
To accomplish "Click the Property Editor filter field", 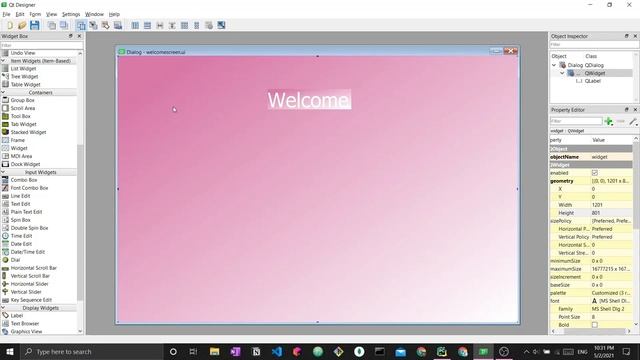I will pos(576,121).
